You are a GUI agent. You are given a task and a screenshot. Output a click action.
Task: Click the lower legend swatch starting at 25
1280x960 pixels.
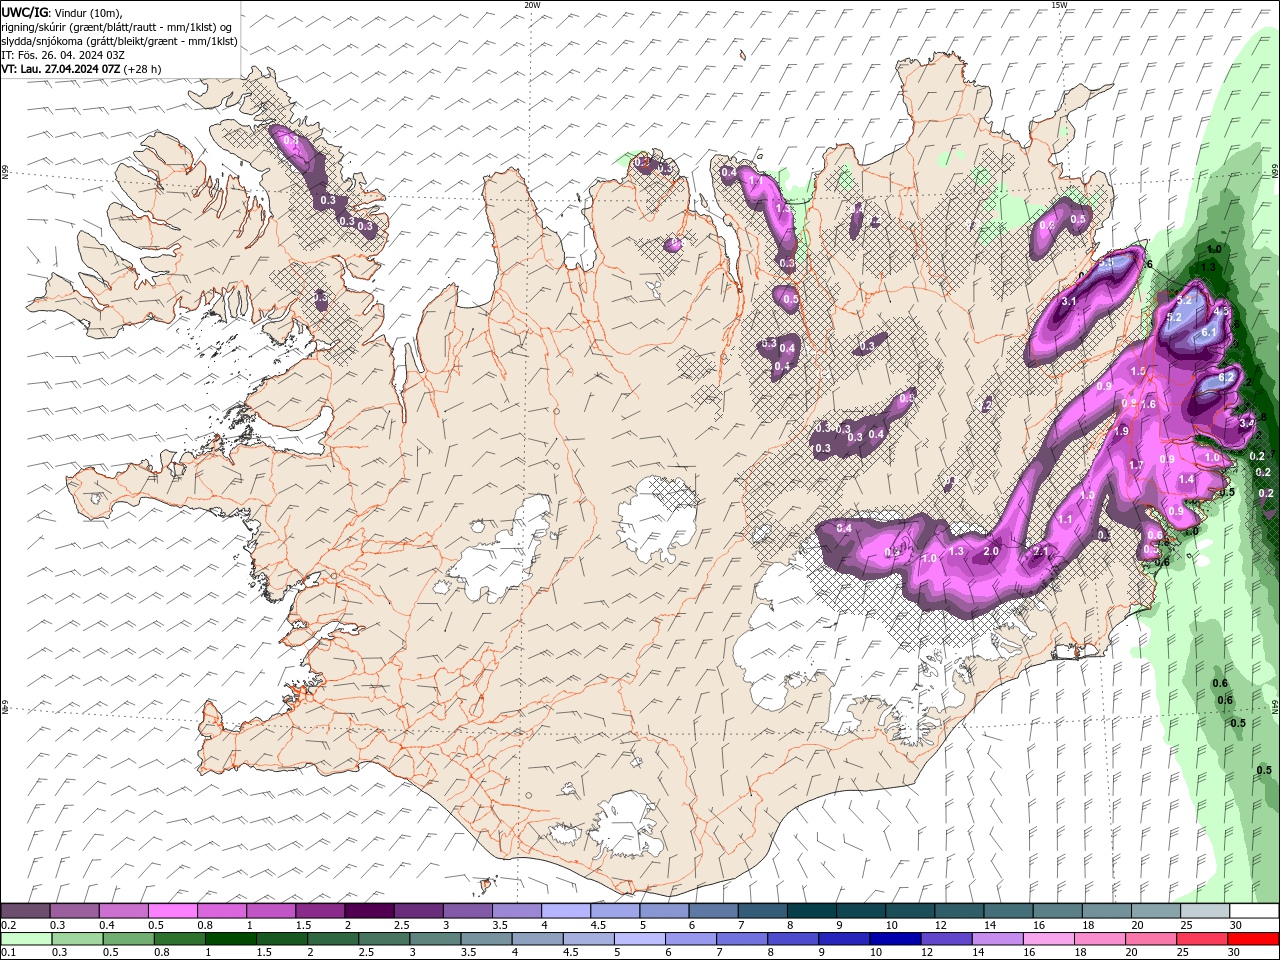click(x=1202, y=939)
